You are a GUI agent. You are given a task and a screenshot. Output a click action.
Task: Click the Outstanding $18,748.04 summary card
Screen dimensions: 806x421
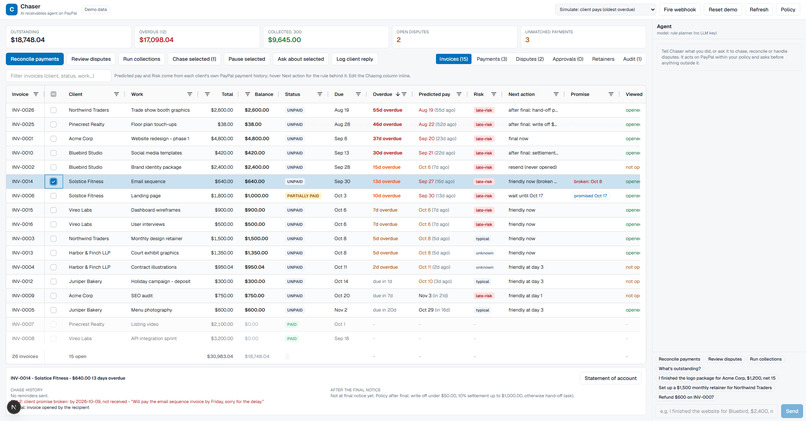(68, 37)
